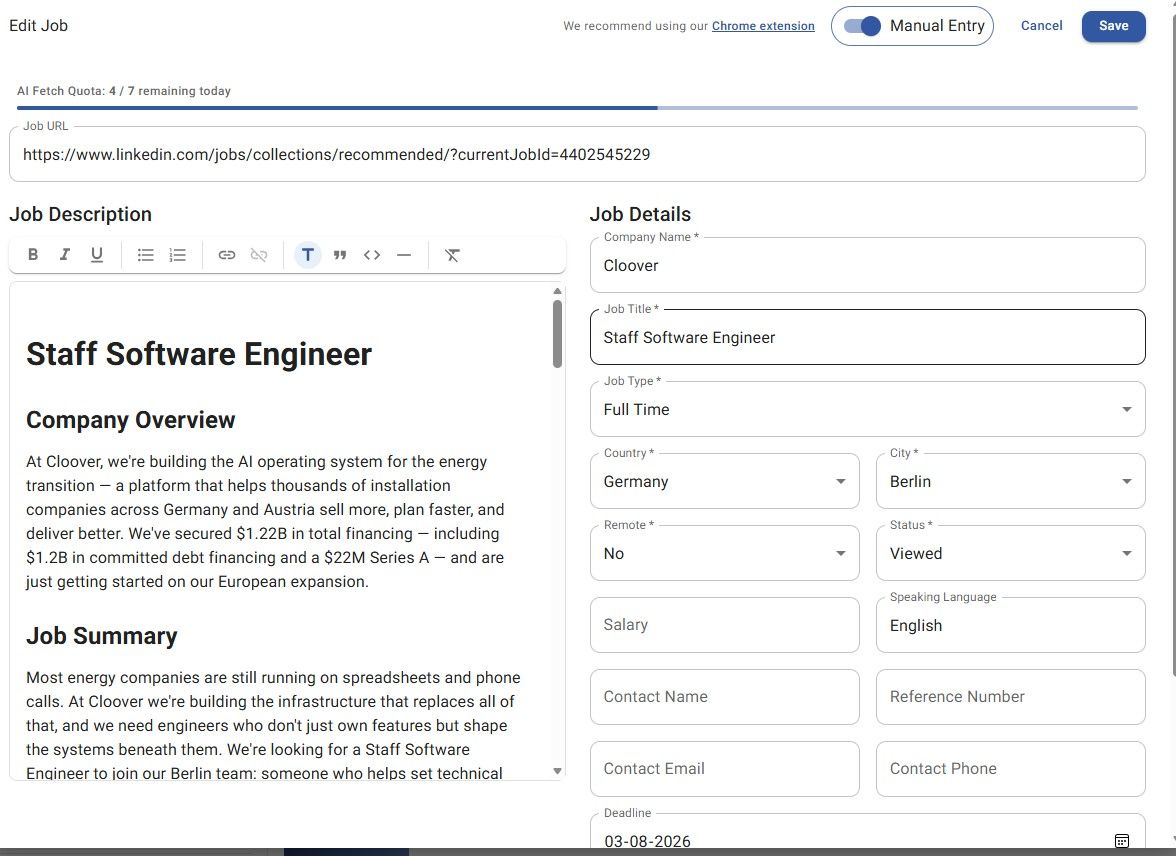Click Cancel to discard edits
The height and width of the screenshot is (856, 1176).
(1041, 26)
